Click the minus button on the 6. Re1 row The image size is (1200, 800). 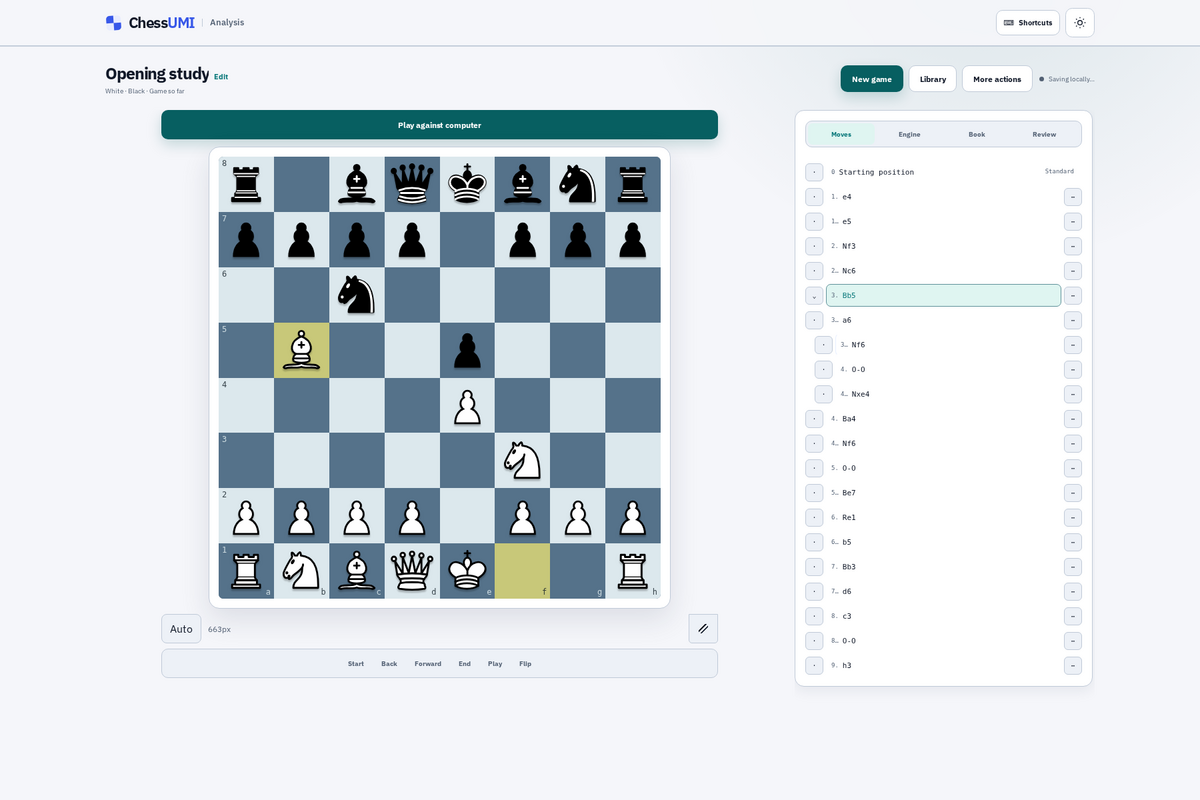click(x=1072, y=517)
